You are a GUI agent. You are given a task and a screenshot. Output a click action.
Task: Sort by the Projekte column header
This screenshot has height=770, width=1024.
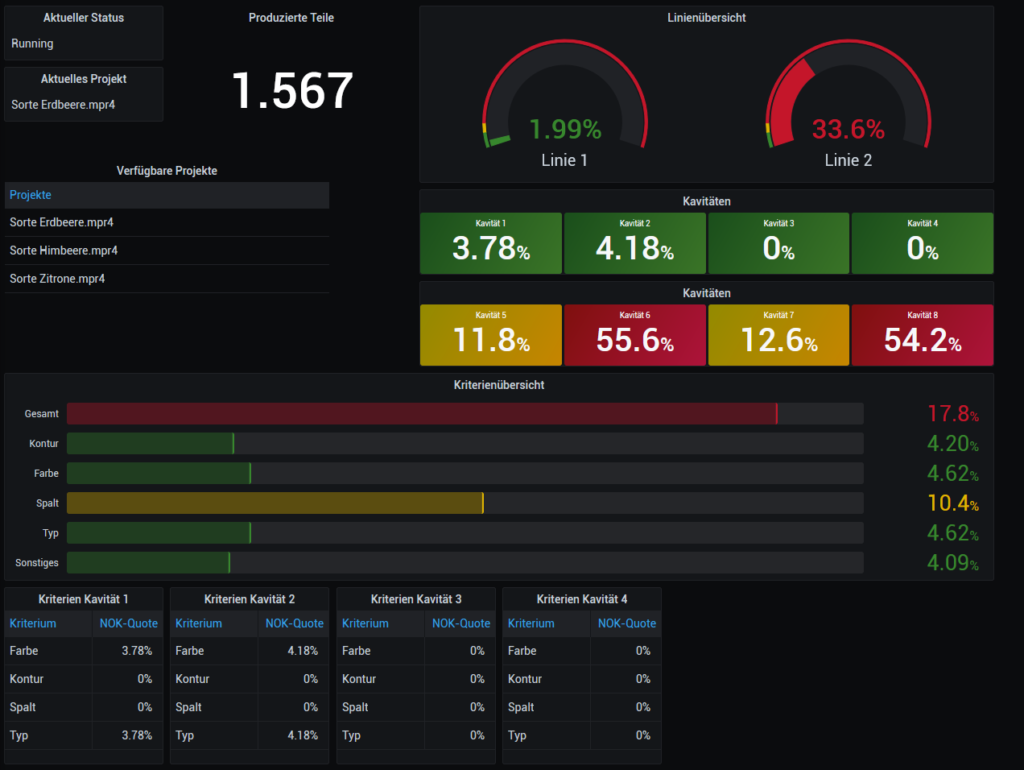(31, 195)
